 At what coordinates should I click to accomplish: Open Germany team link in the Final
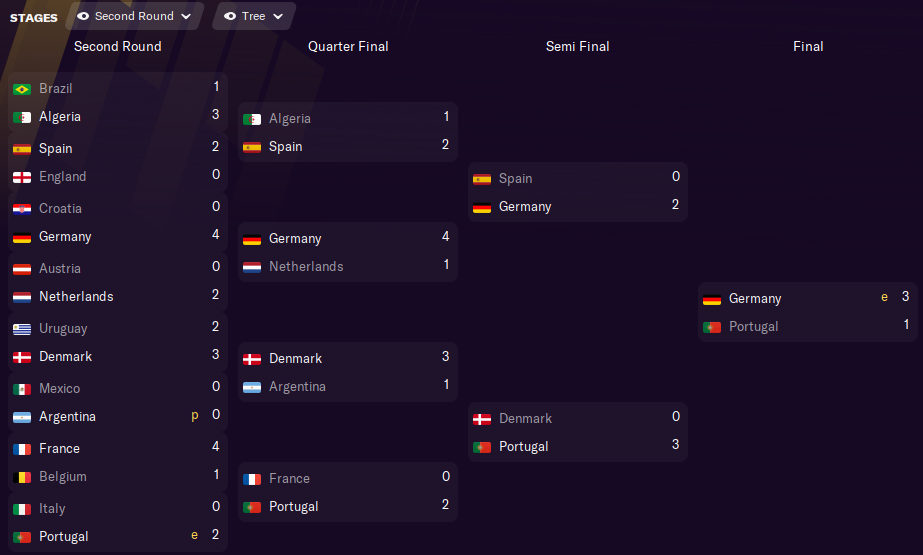[755, 299]
